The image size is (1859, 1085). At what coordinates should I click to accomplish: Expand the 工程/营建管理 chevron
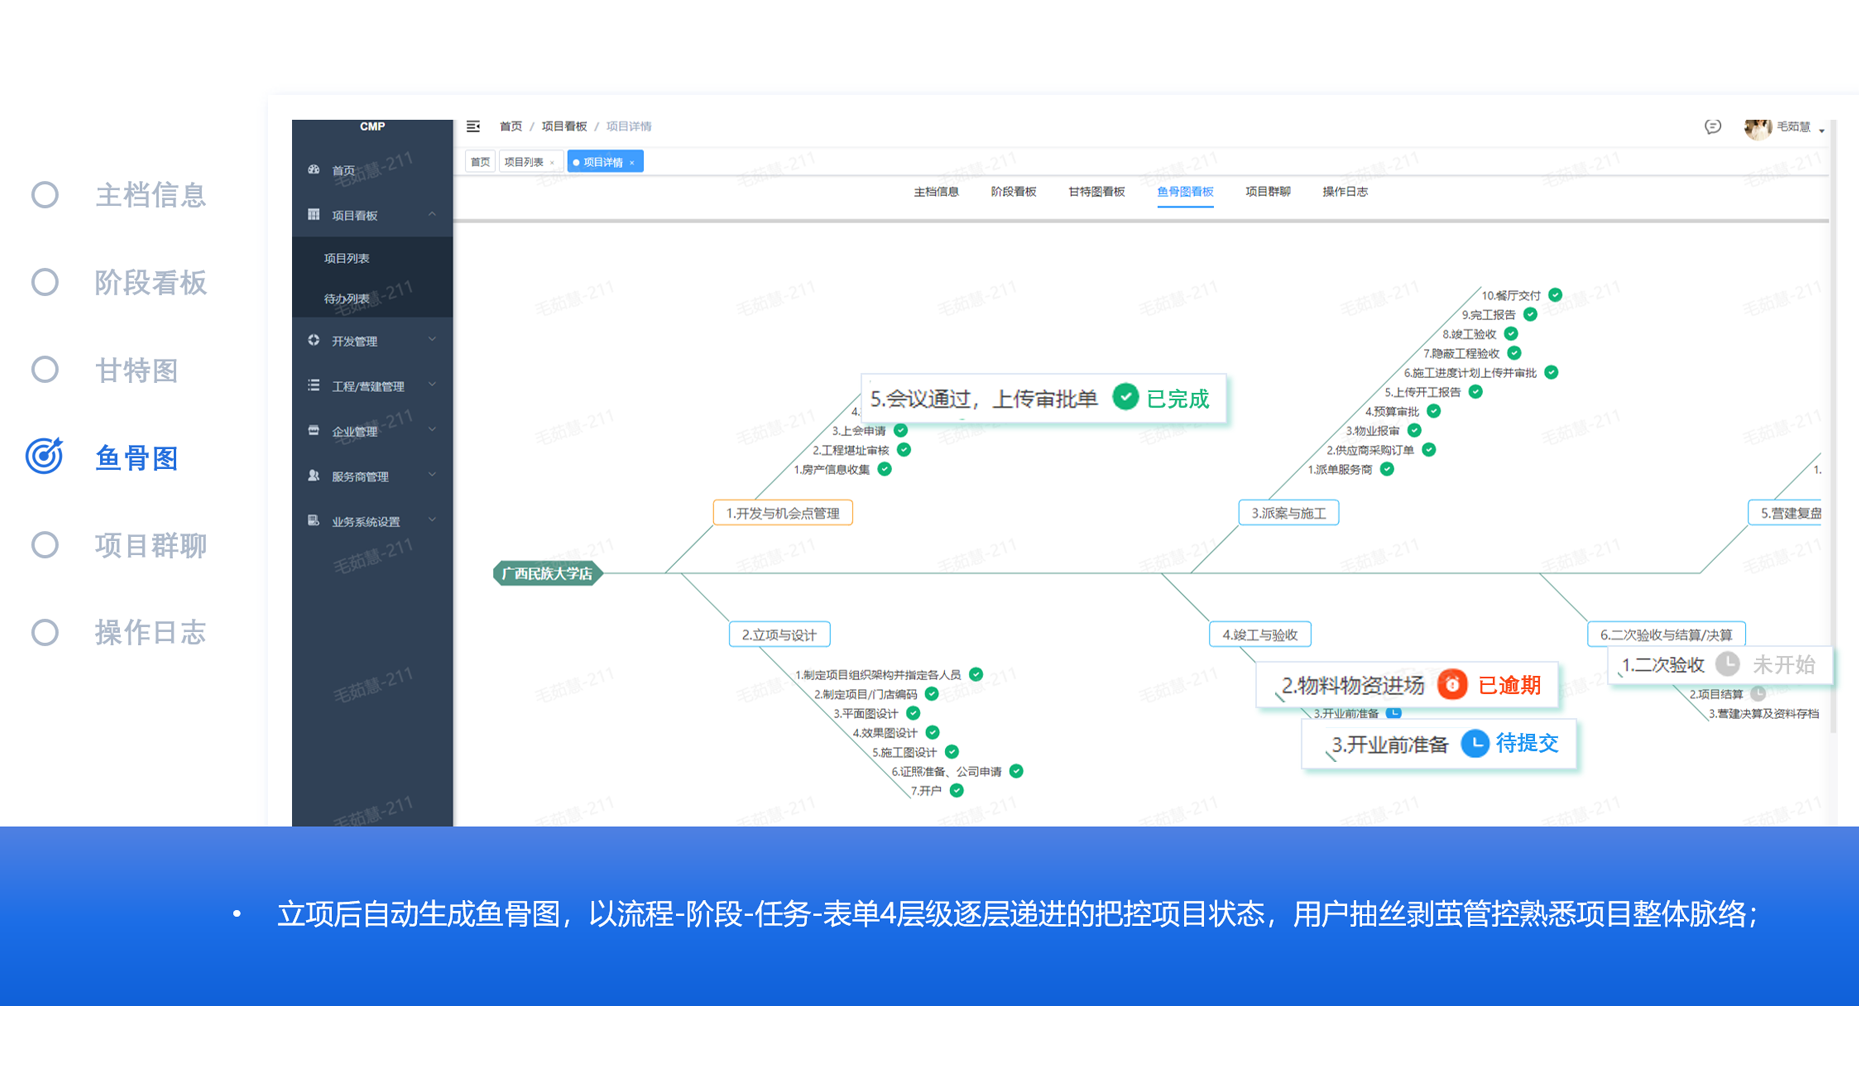(x=432, y=385)
